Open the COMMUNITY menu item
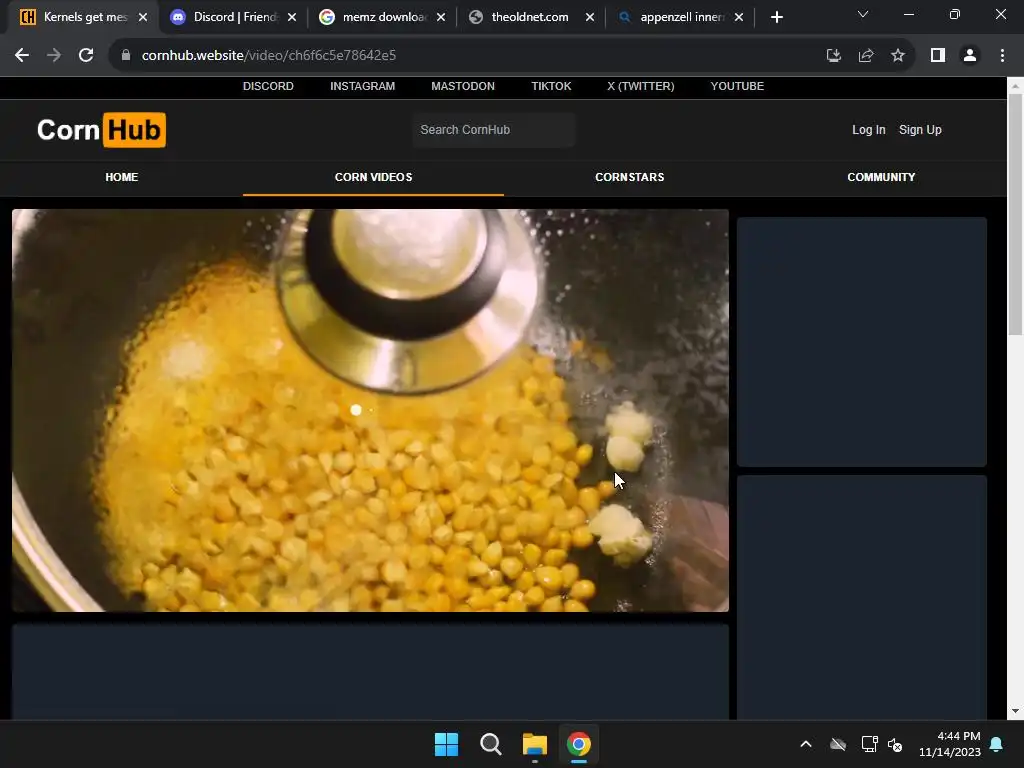Image resolution: width=1024 pixels, height=768 pixels. pyautogui.click(x=881, y=177)
